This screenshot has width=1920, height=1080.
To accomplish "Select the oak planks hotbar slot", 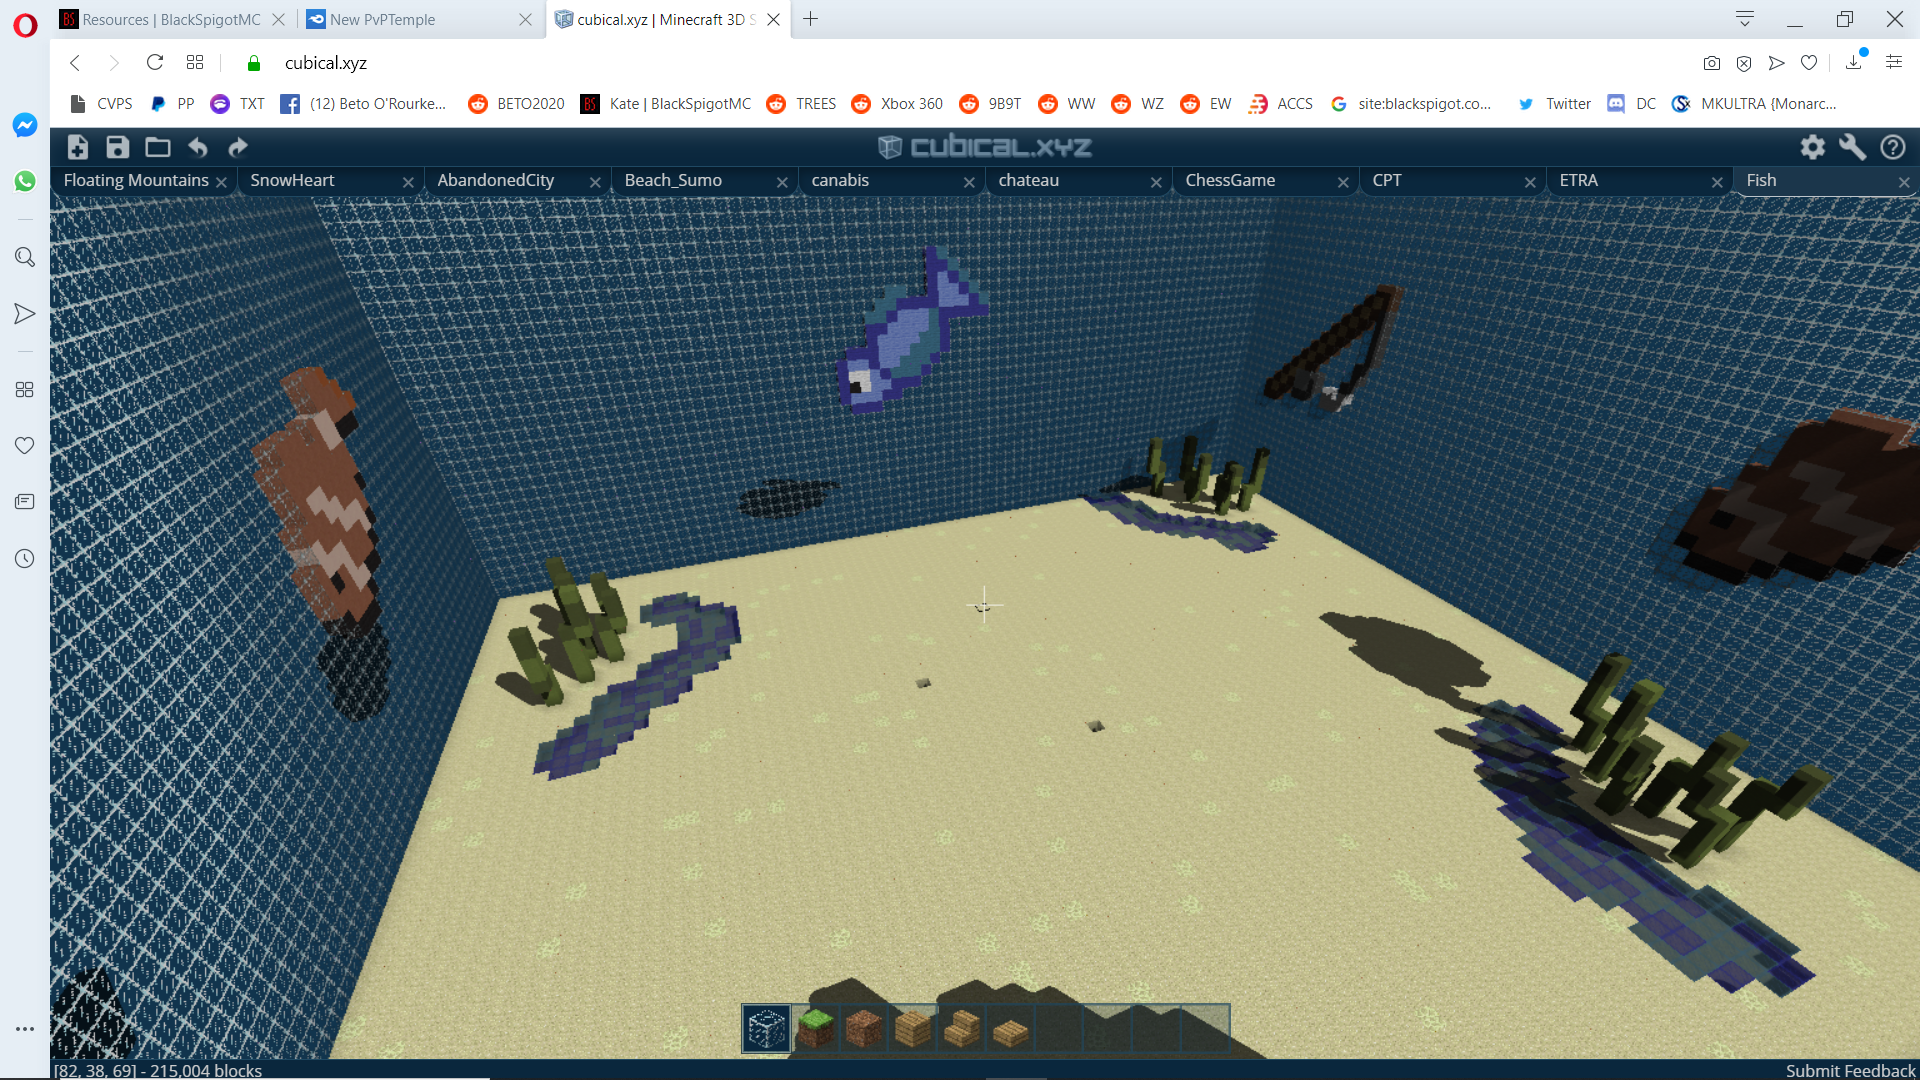I will tap(913, 1028).
